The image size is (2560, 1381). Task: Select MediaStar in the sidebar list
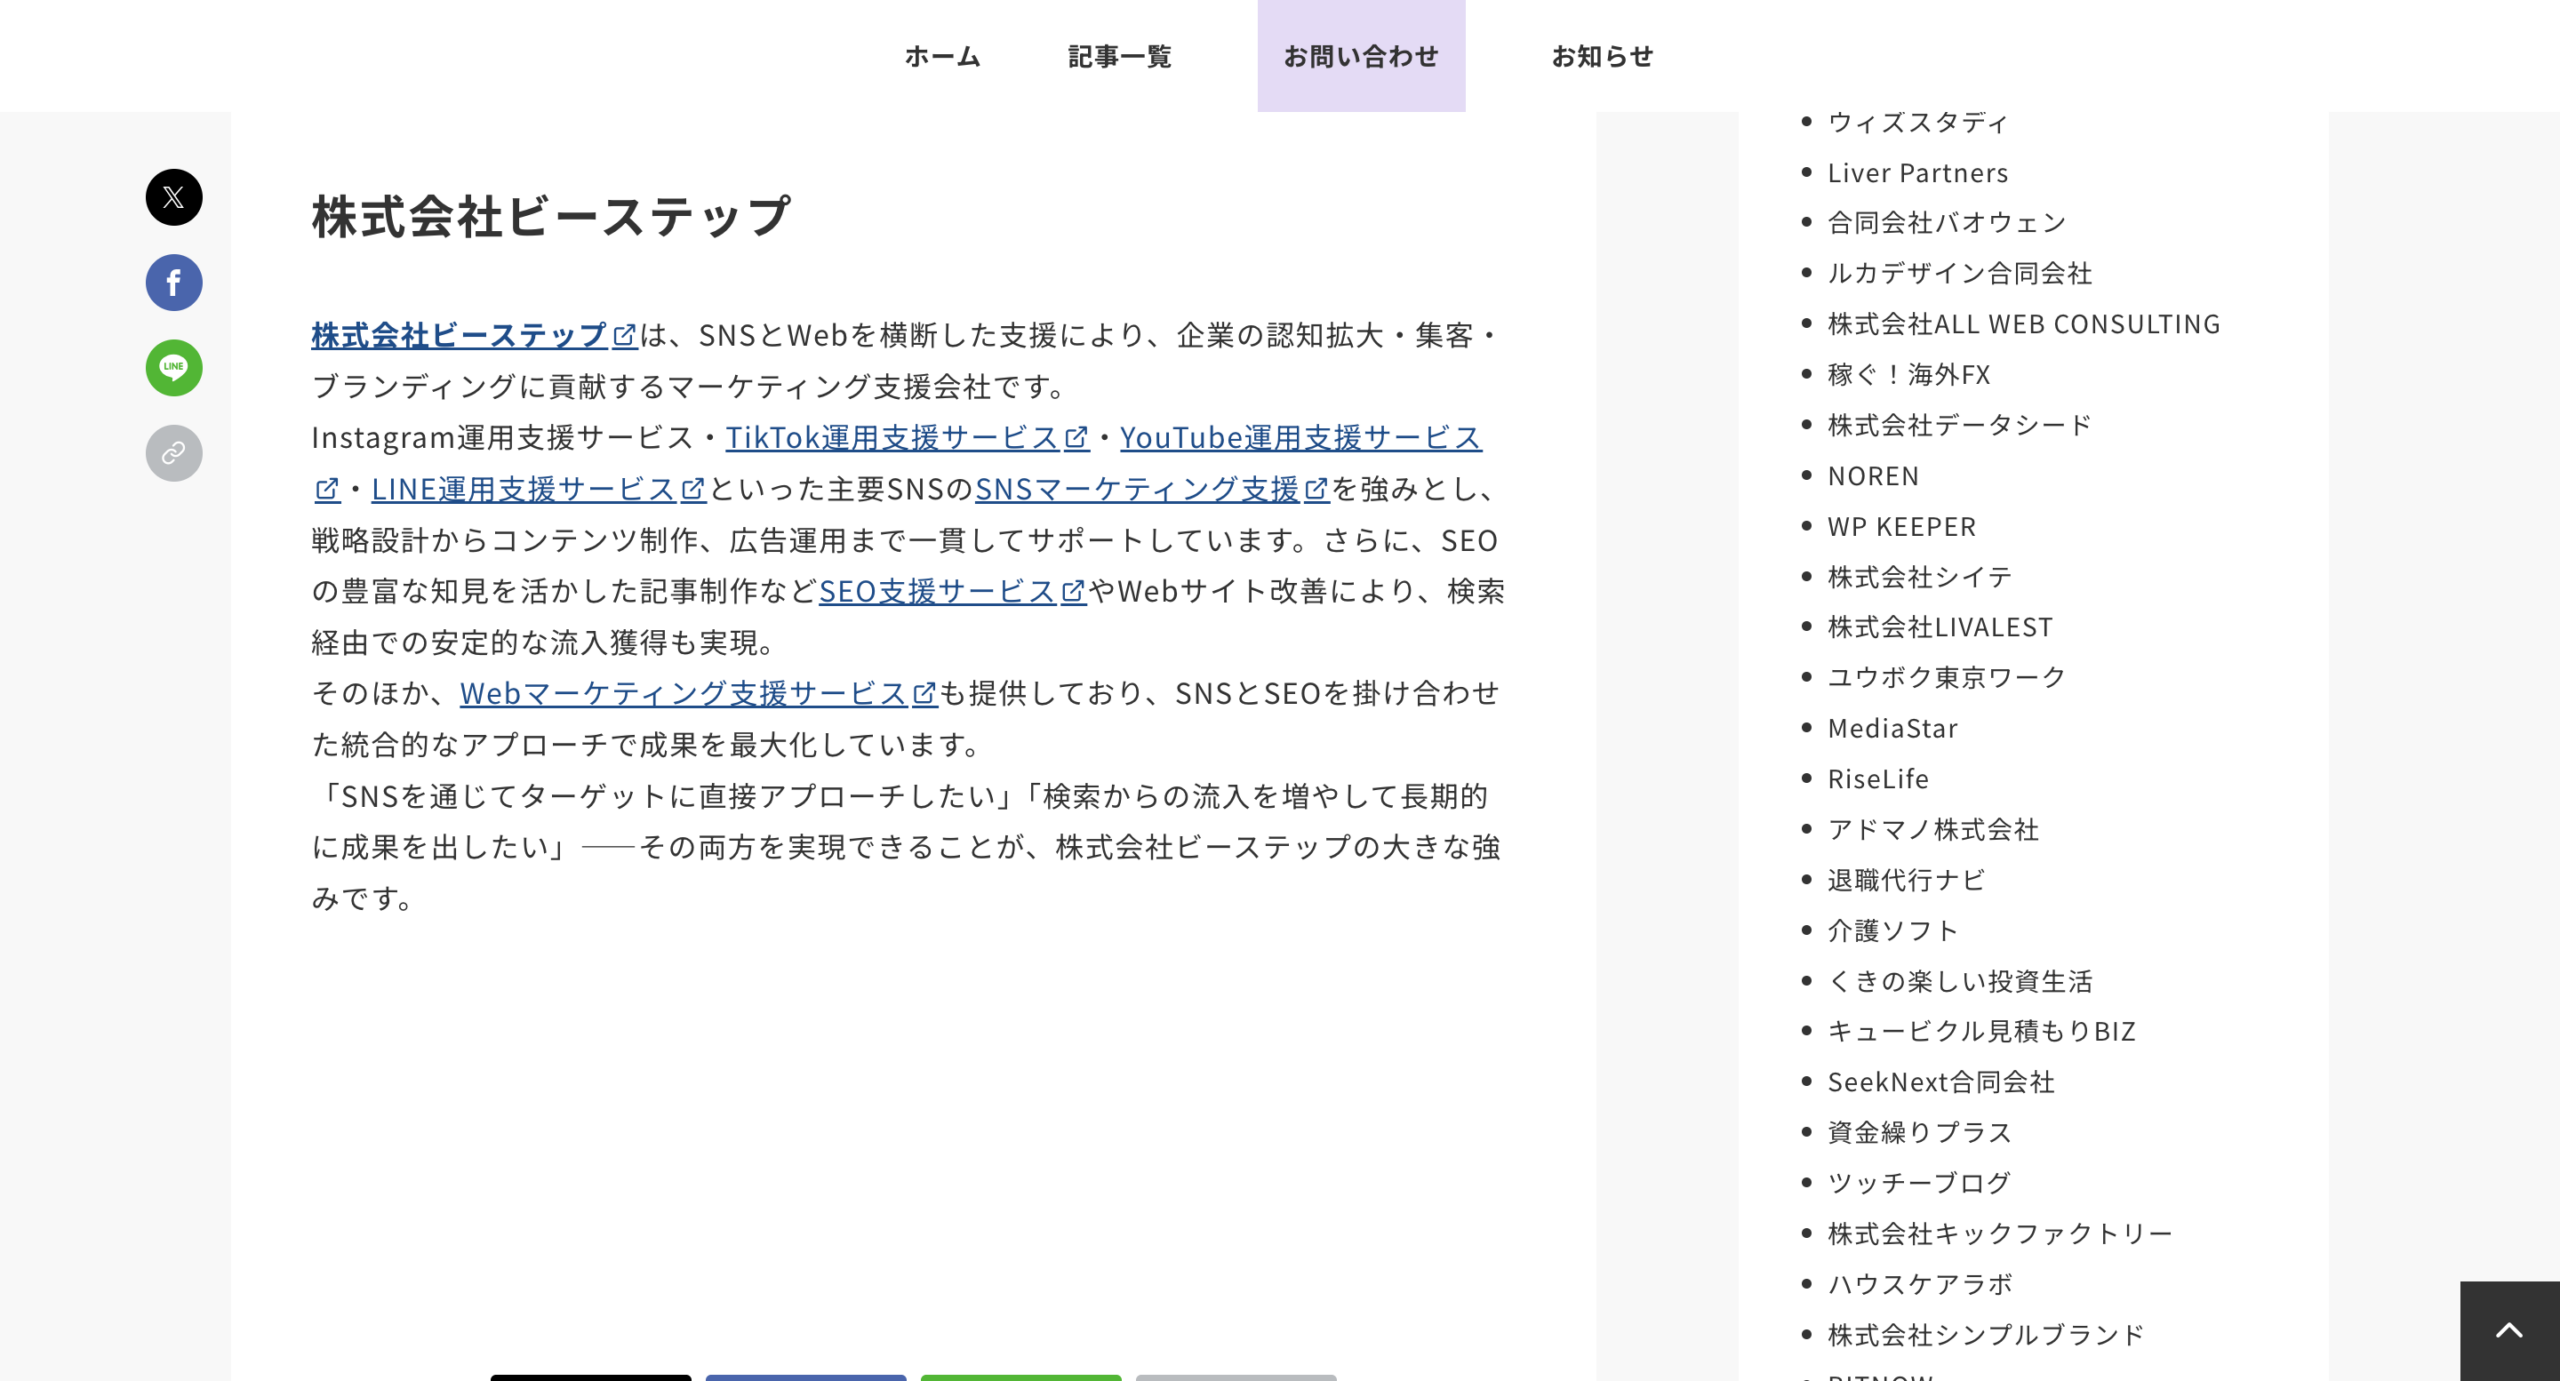(x=1893, y=728)
